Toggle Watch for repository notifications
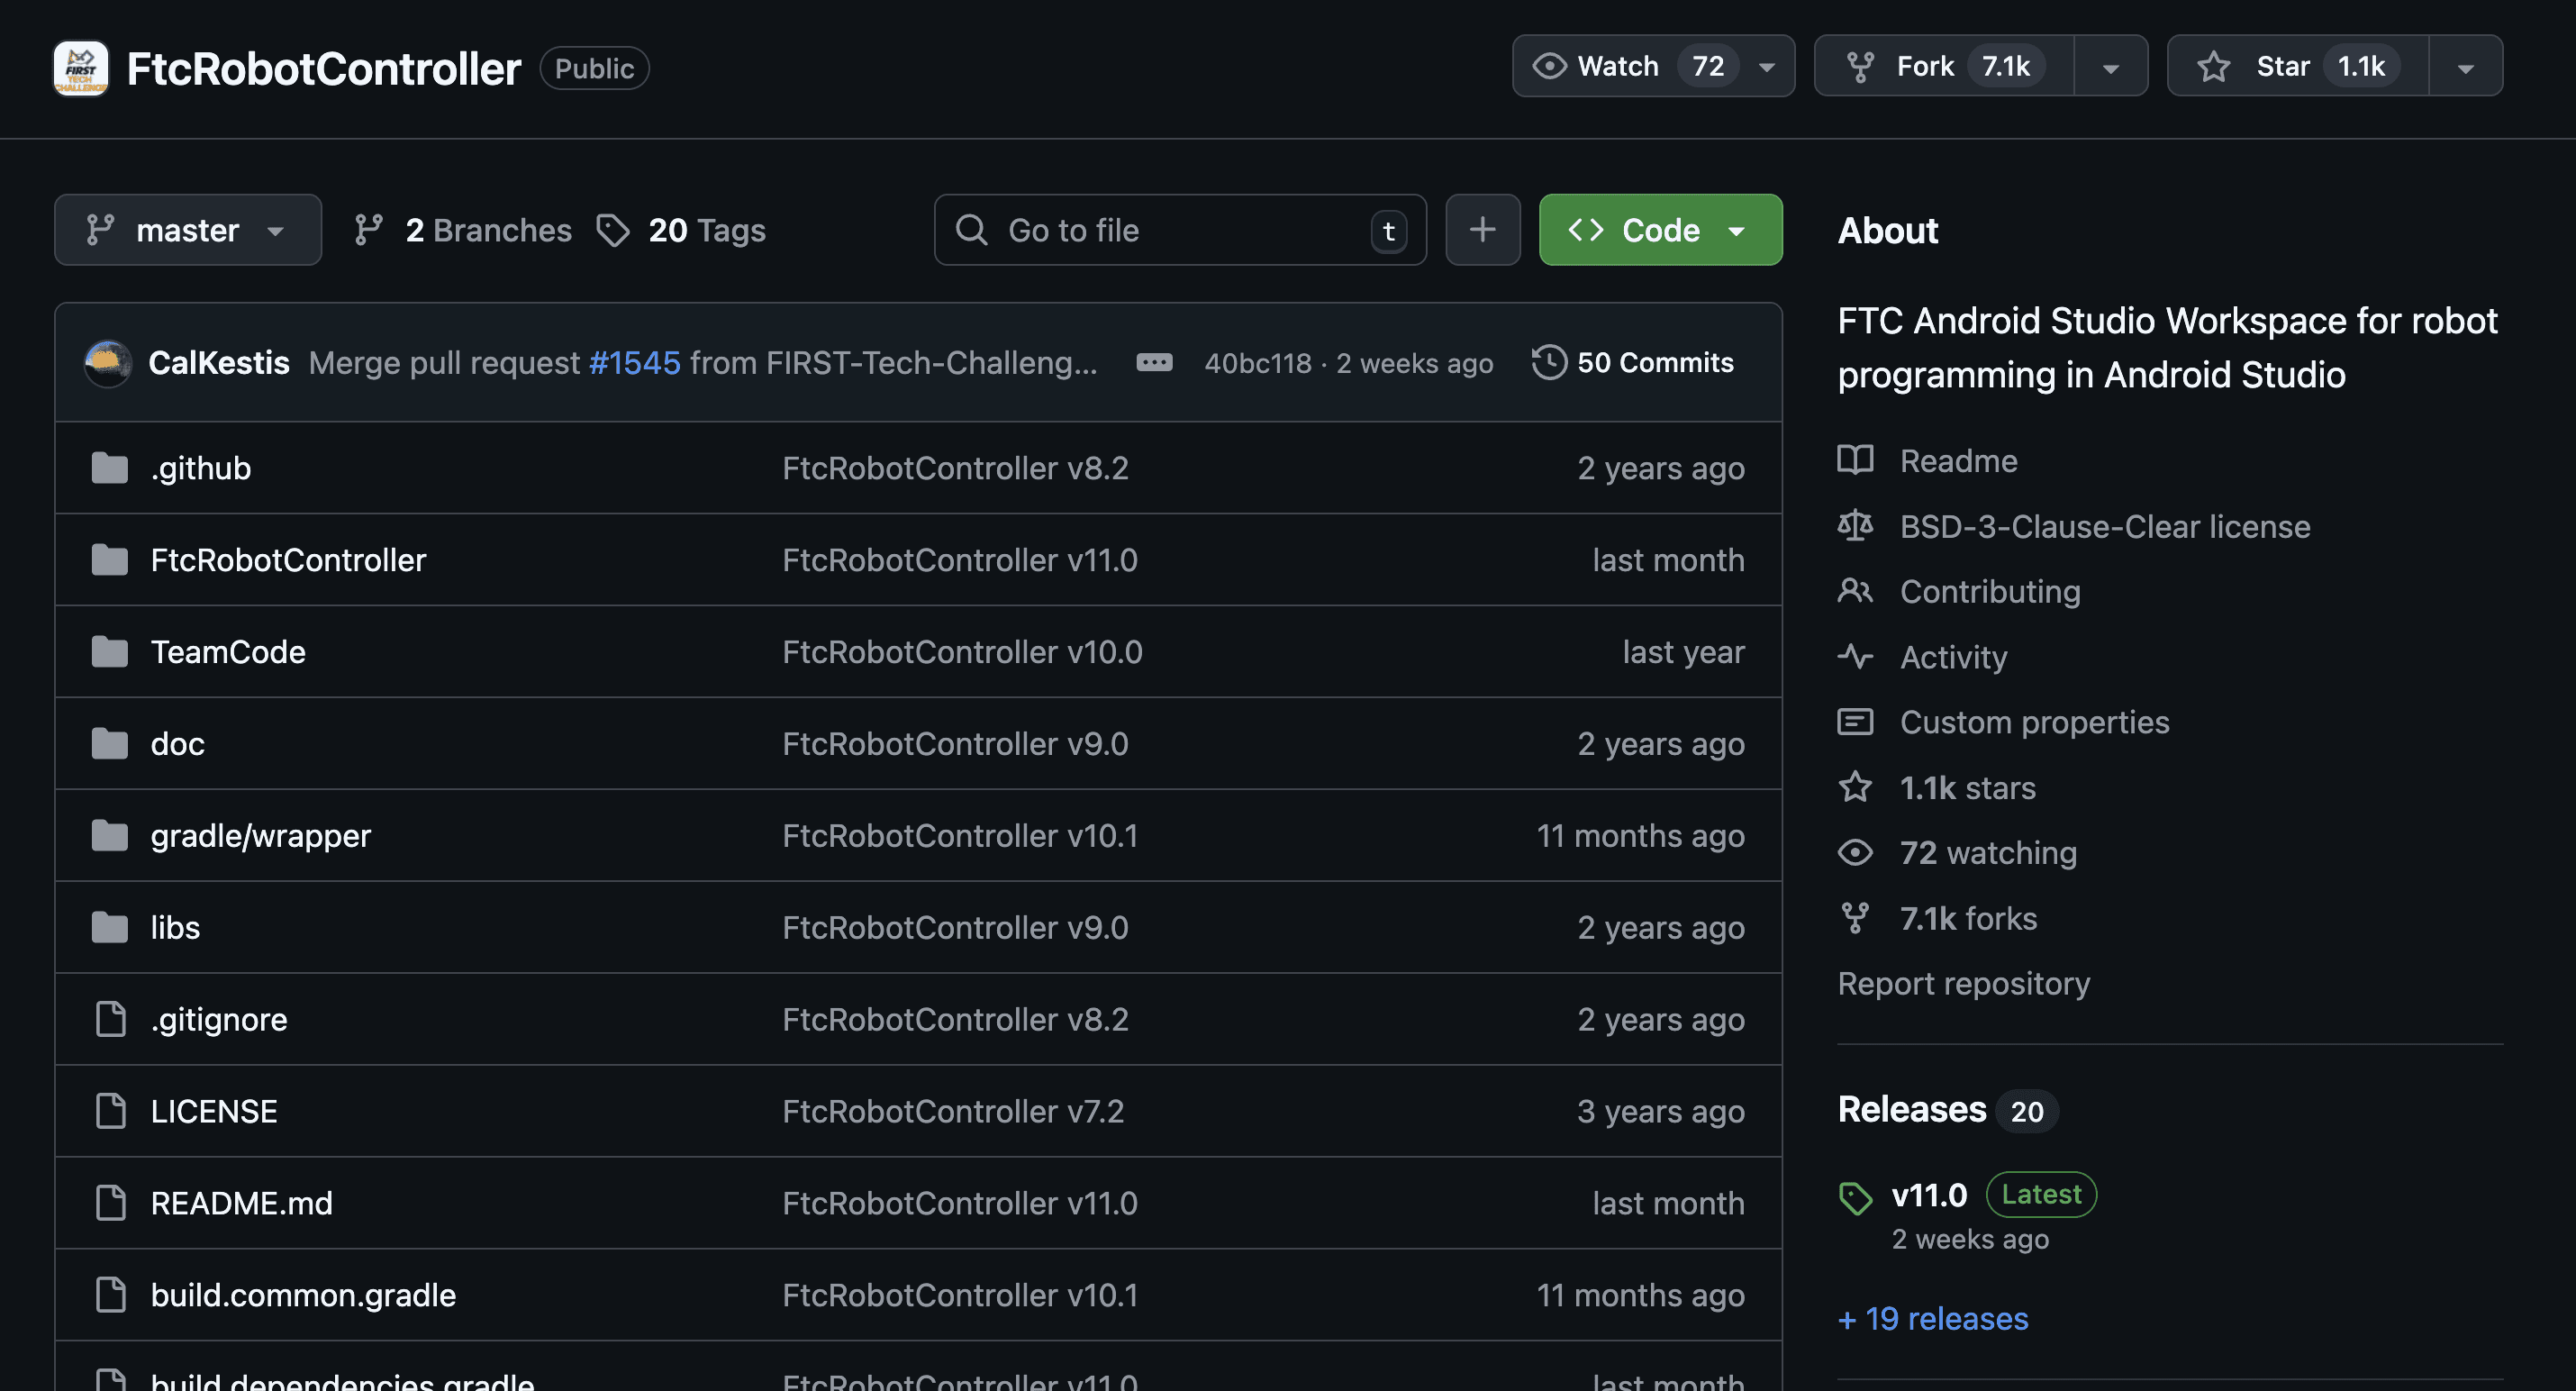The width and height of the screenshot is (2576, 1391). click(1626, 66)
